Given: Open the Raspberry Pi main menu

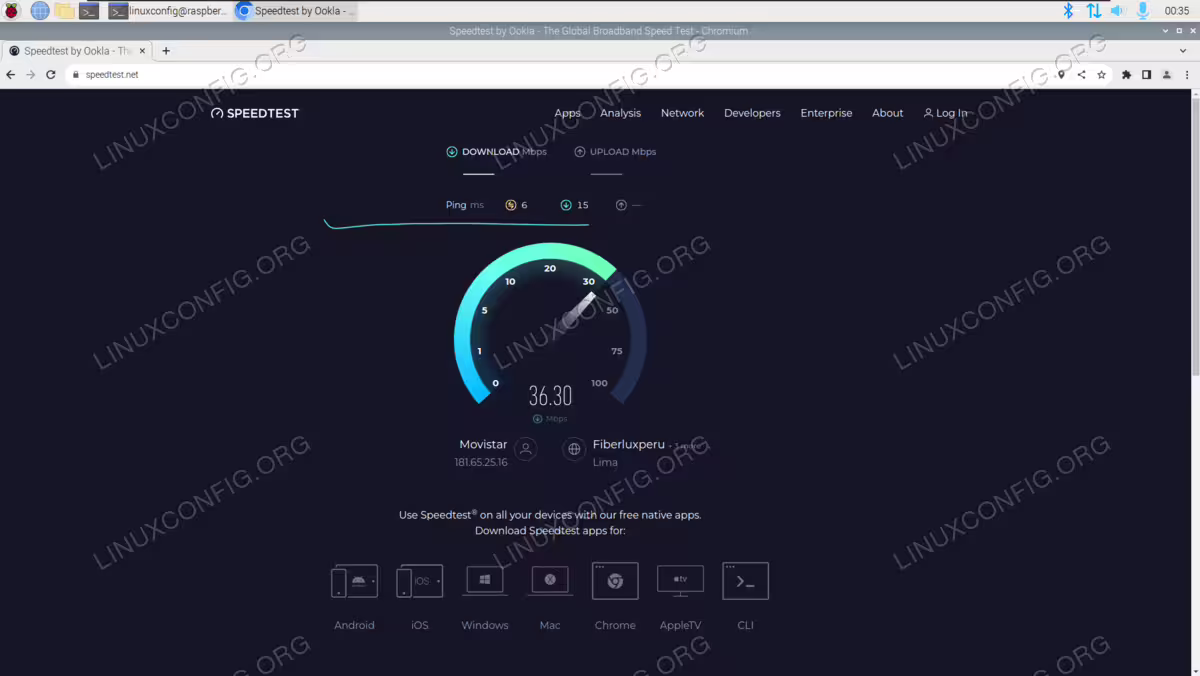Looking at the screenshot, I should coord(12,11).
